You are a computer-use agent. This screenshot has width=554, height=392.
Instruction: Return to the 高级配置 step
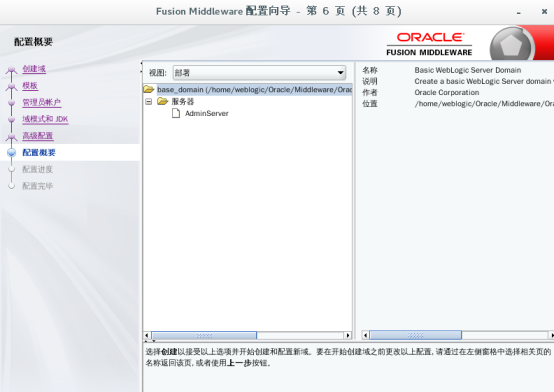(x=38, y=136)
